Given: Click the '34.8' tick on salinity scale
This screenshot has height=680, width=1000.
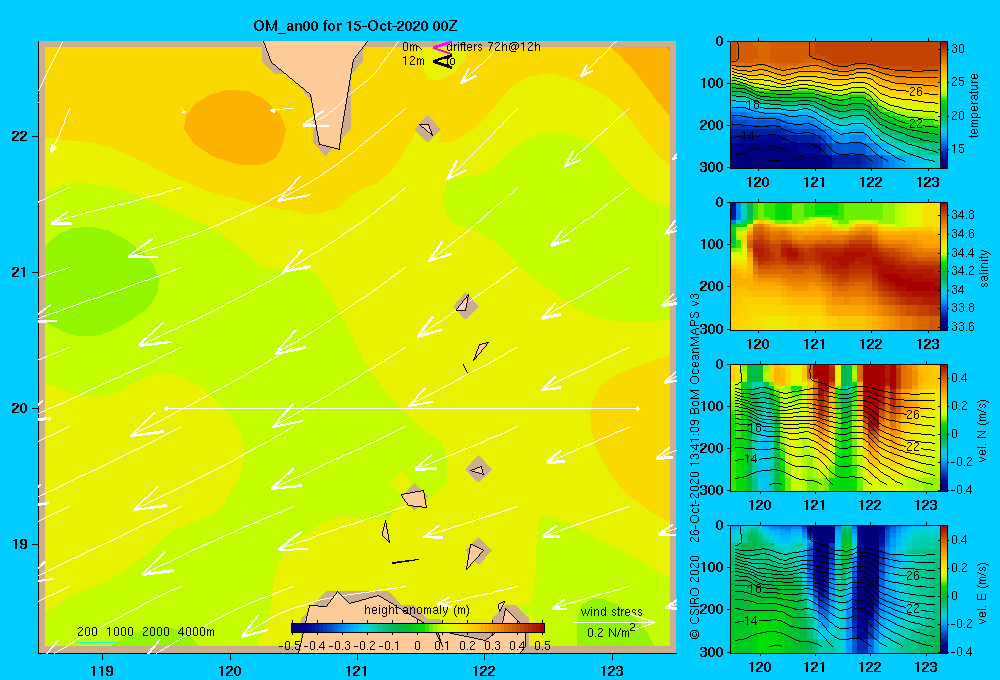Looking at the screenshot, I should [x=963, y=215].
